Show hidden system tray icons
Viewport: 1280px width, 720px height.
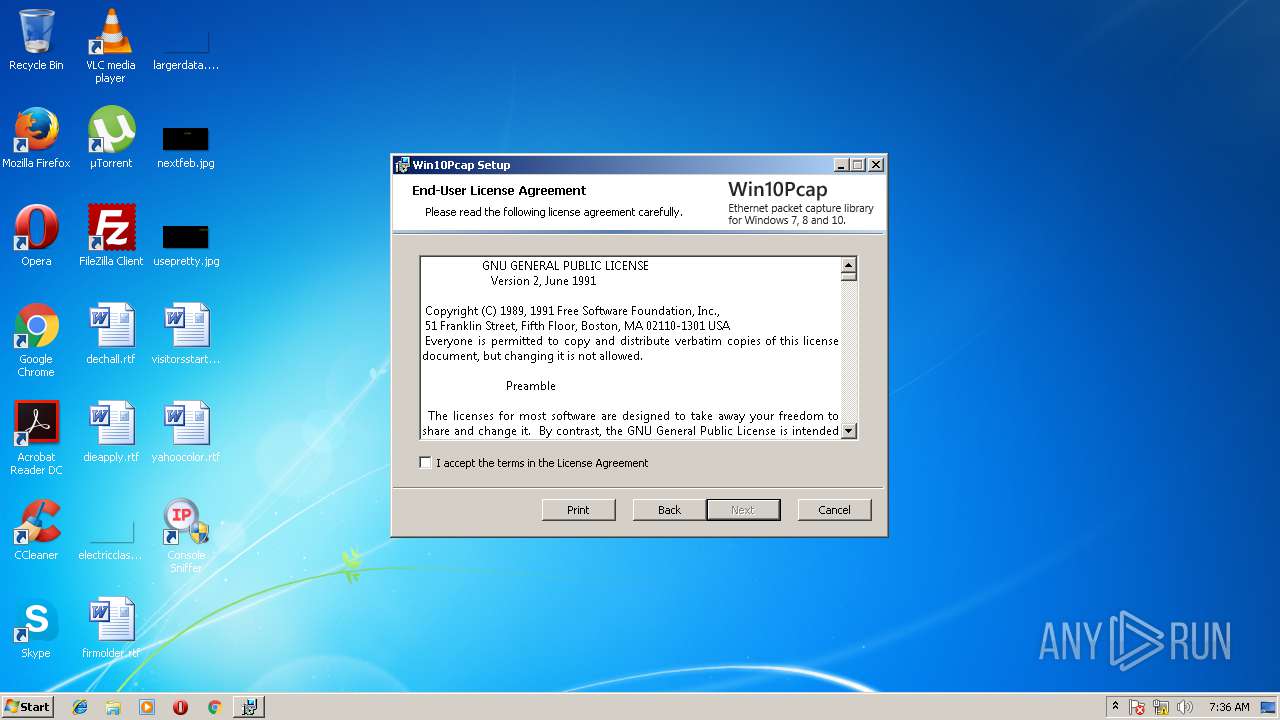[x=1115, y=706]
